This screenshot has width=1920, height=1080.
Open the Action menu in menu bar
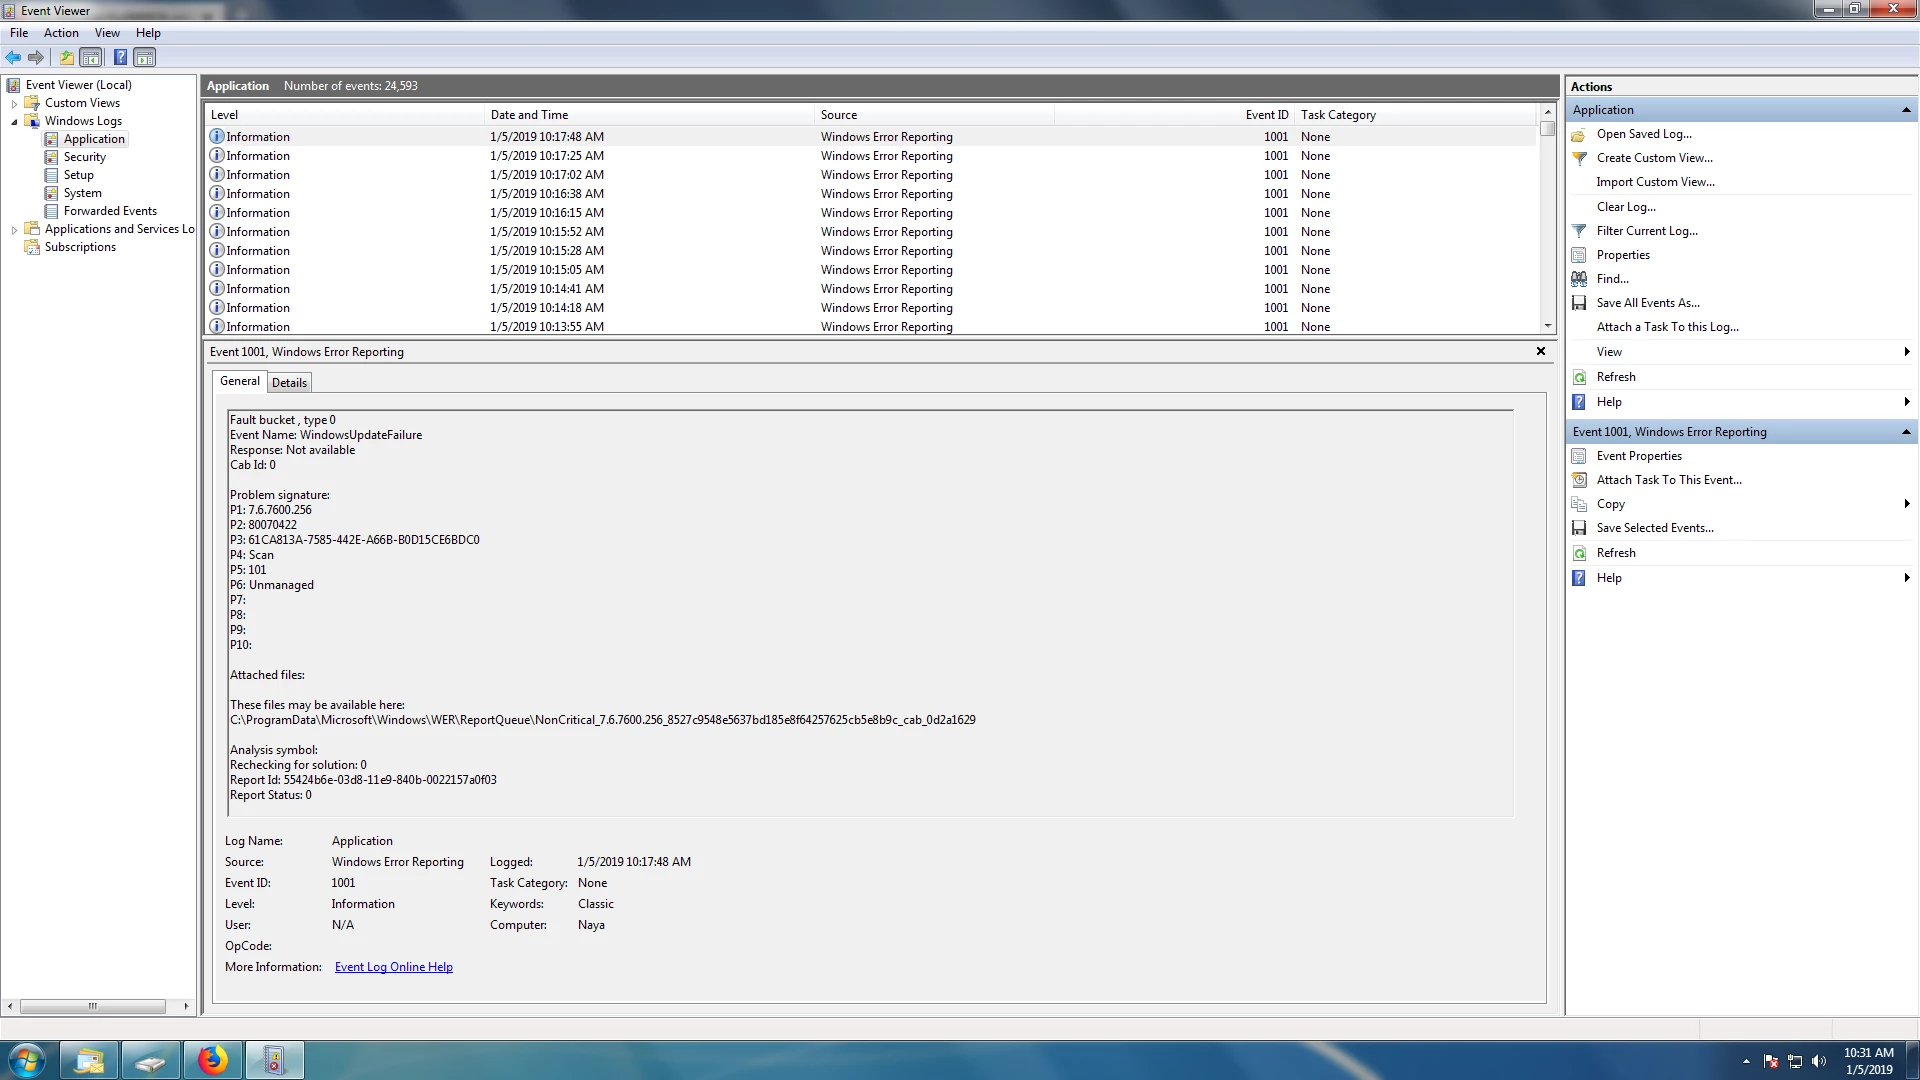61,33
